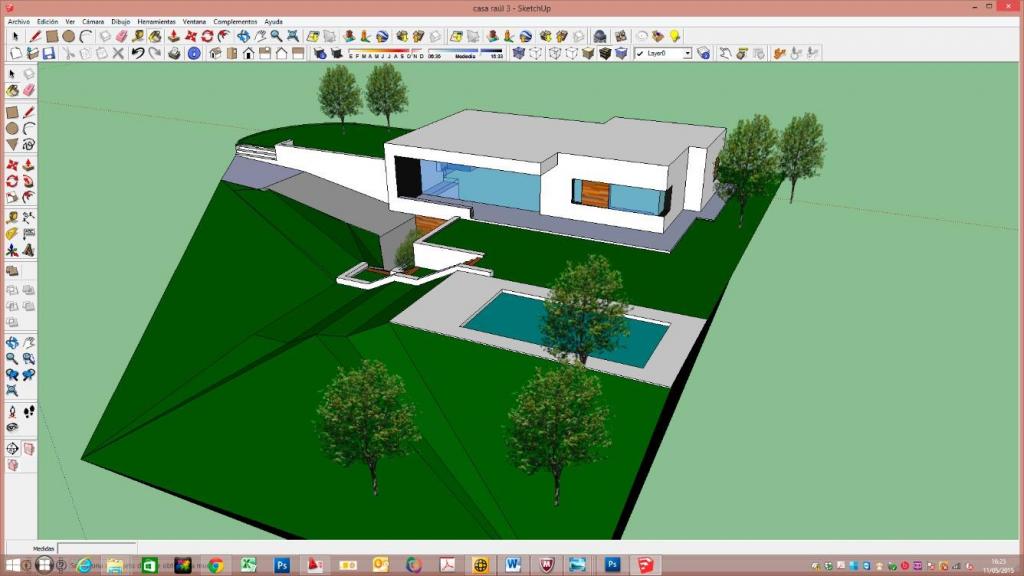Open Google Chrome from the taskbar

click(x=215, y=565)
